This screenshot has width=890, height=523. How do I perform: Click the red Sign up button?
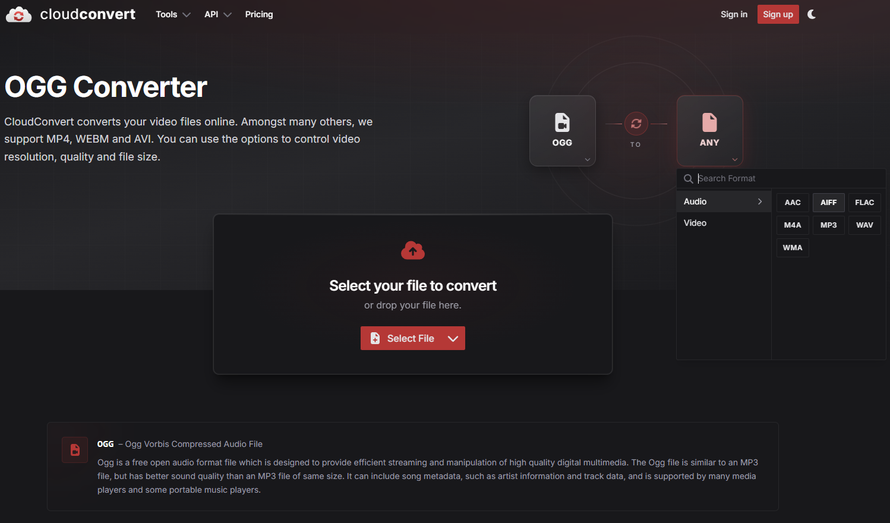pyautogui.click(x=778, y=14)
